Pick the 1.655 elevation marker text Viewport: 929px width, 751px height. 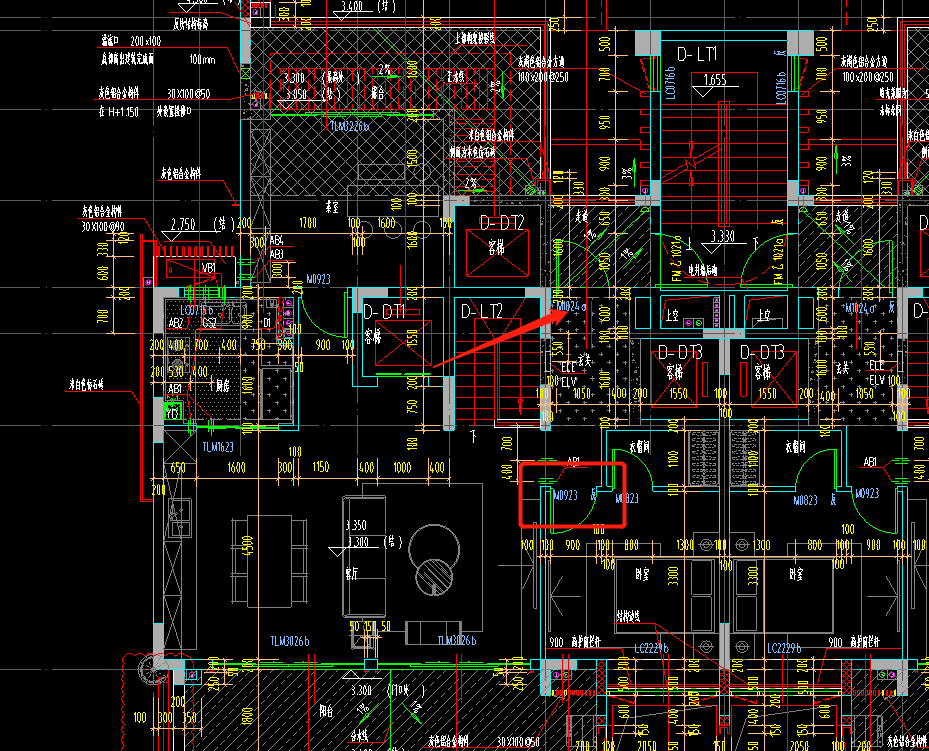[x=715, y=79]
